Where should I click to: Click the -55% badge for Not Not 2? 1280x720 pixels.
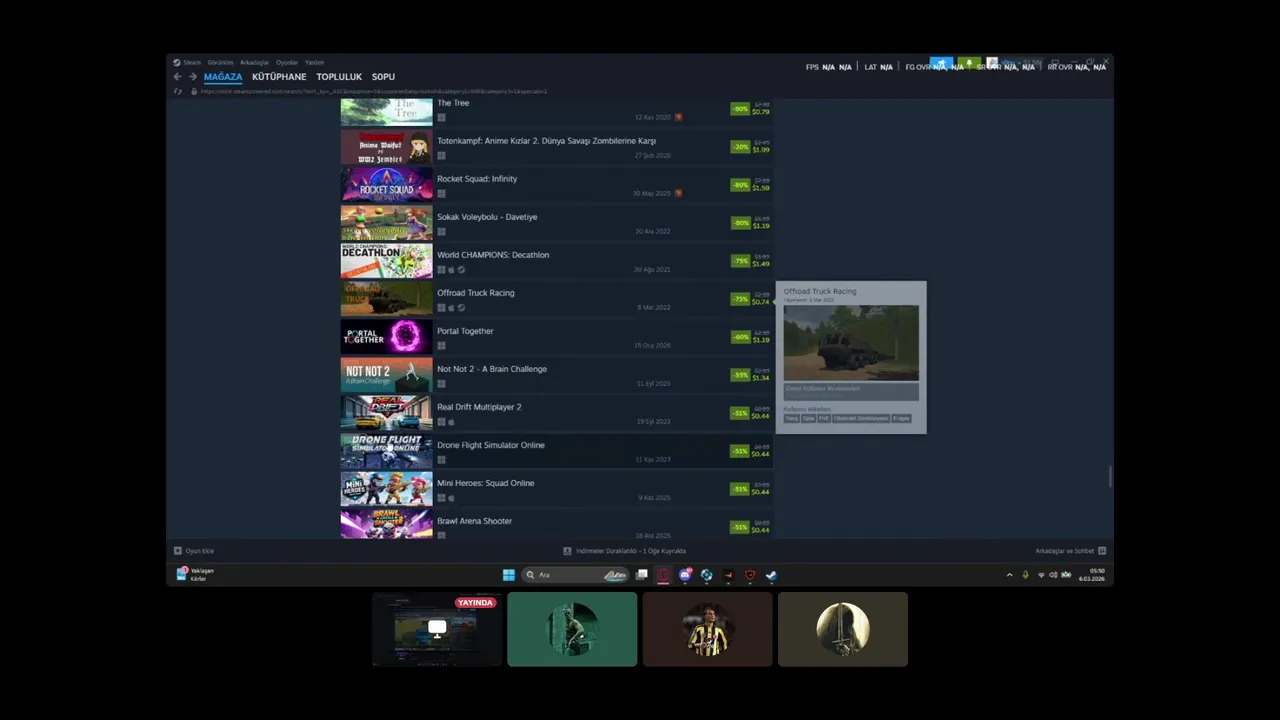[740, 375]
